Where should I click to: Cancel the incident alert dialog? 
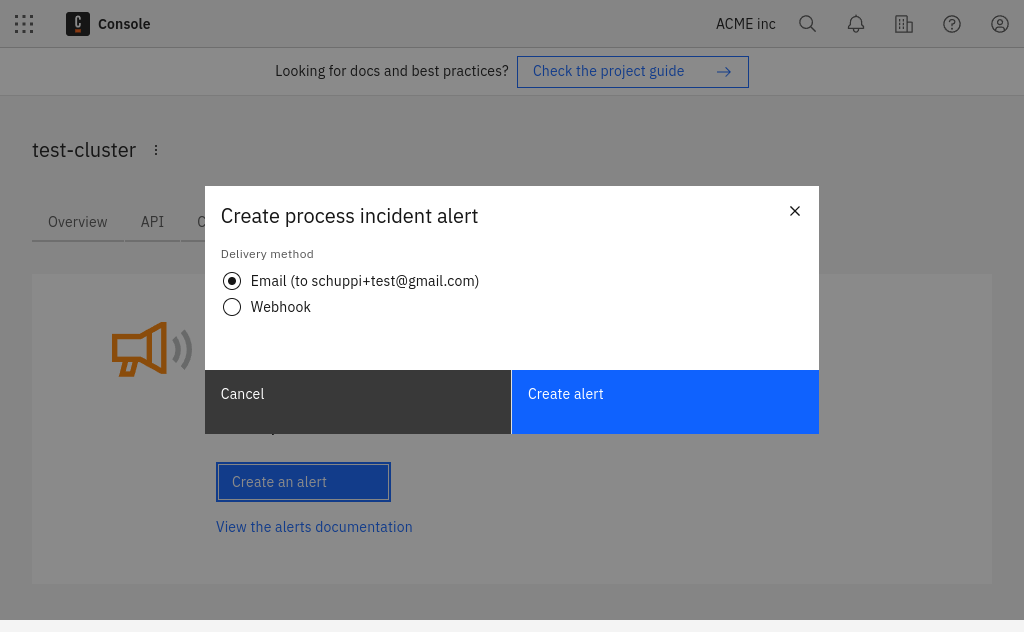click(x=357, y=402)
